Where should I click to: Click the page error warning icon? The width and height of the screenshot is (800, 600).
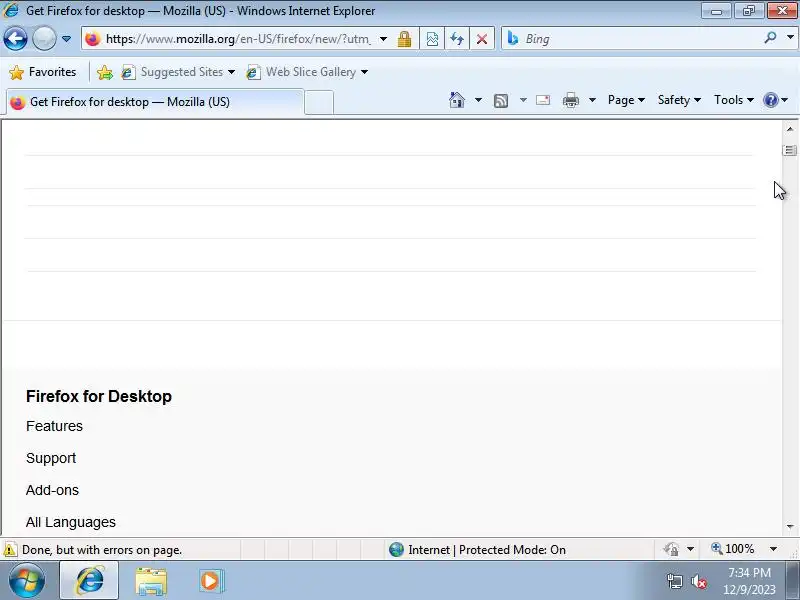pos(10,550)
